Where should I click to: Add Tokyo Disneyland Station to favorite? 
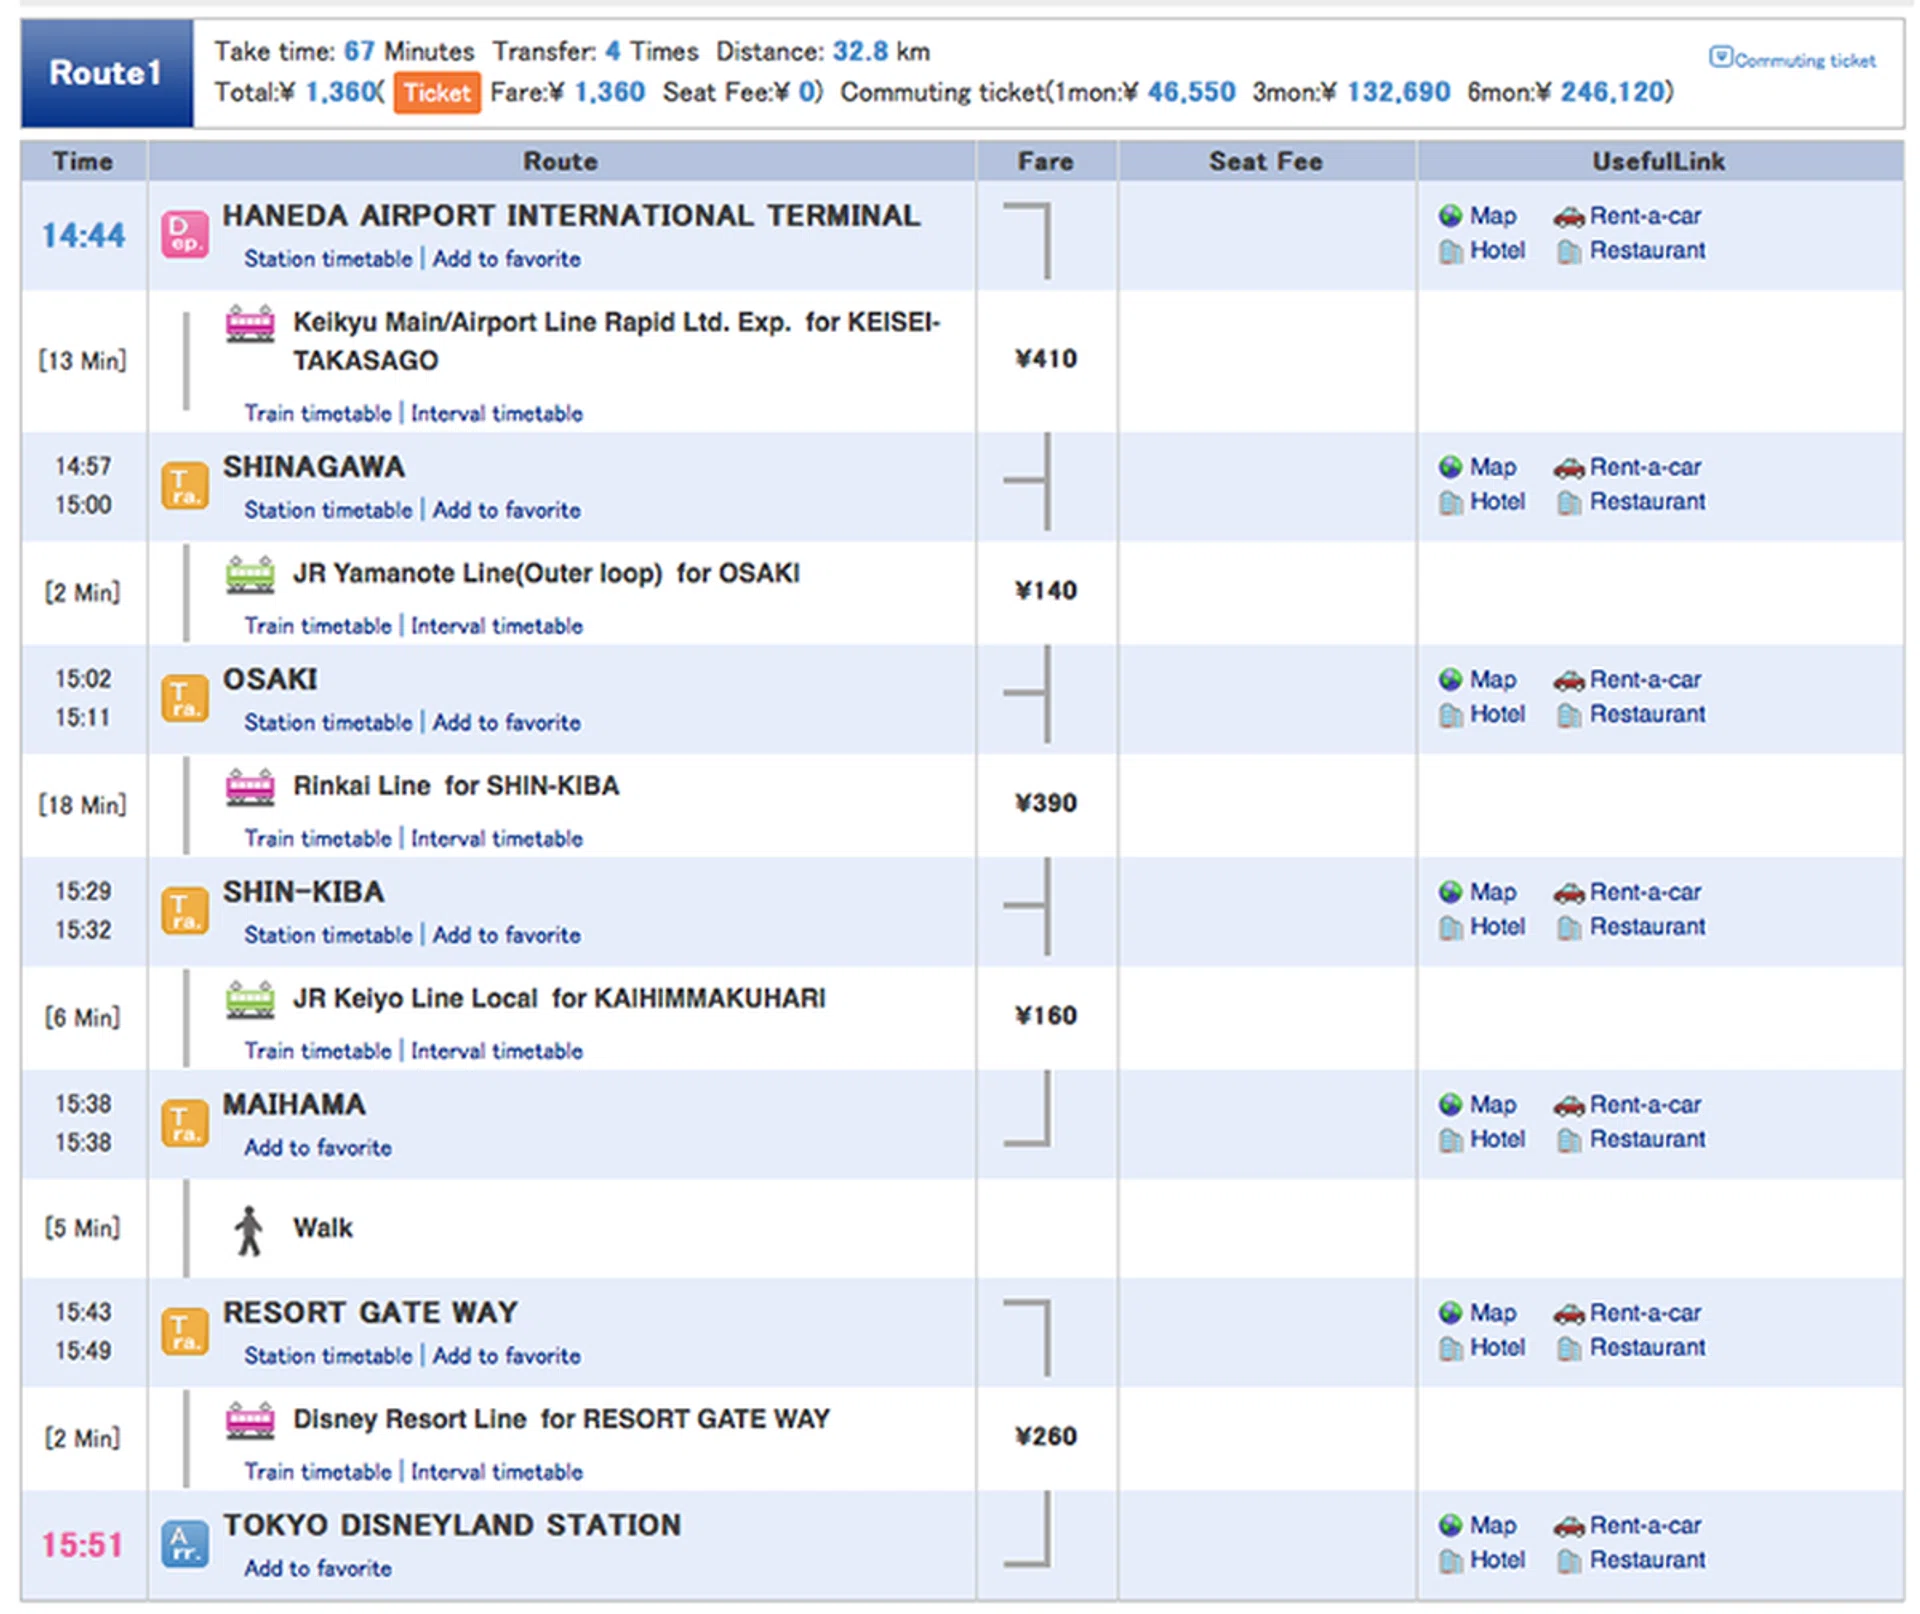318,1568
